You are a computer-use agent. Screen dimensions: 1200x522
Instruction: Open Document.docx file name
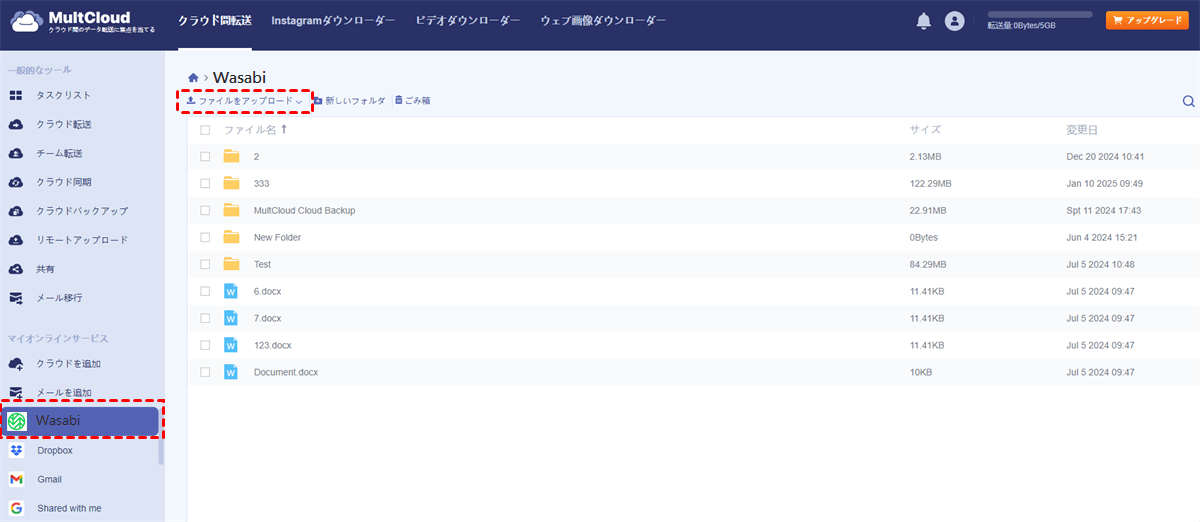[286, 372]
